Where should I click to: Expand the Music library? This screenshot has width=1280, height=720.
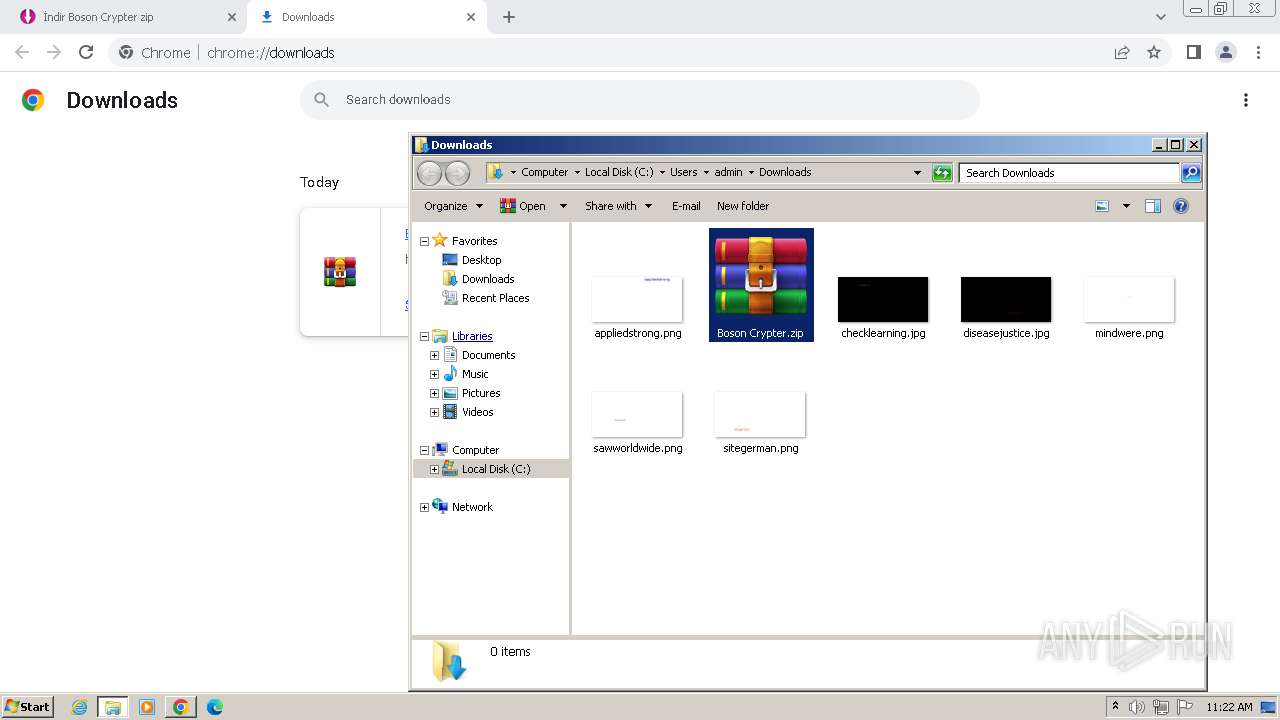click(434, 374)
